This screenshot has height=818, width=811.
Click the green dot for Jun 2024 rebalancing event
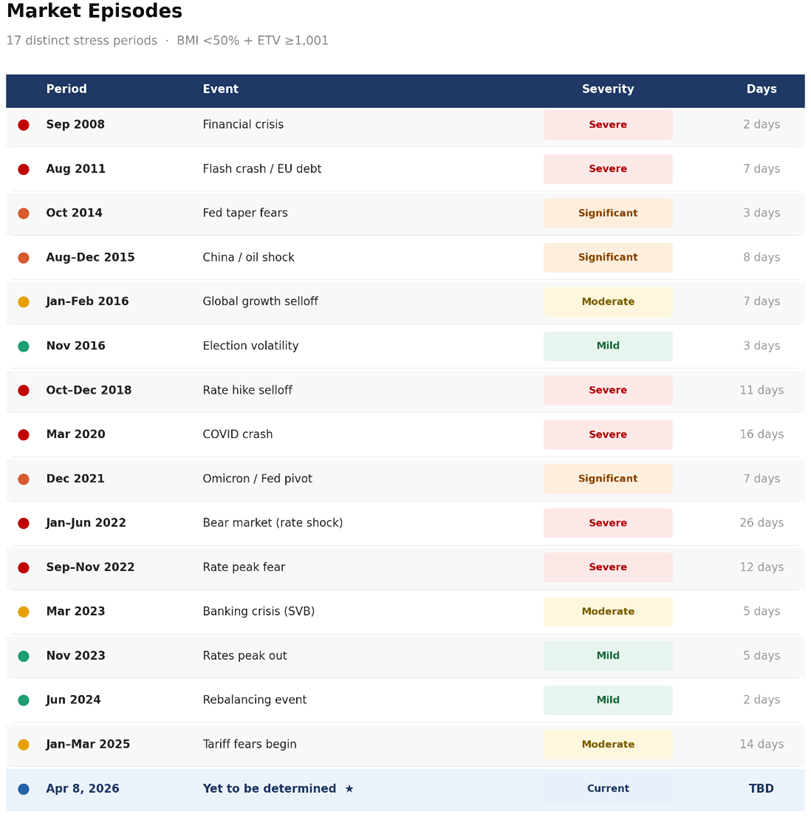click(23, 699)
